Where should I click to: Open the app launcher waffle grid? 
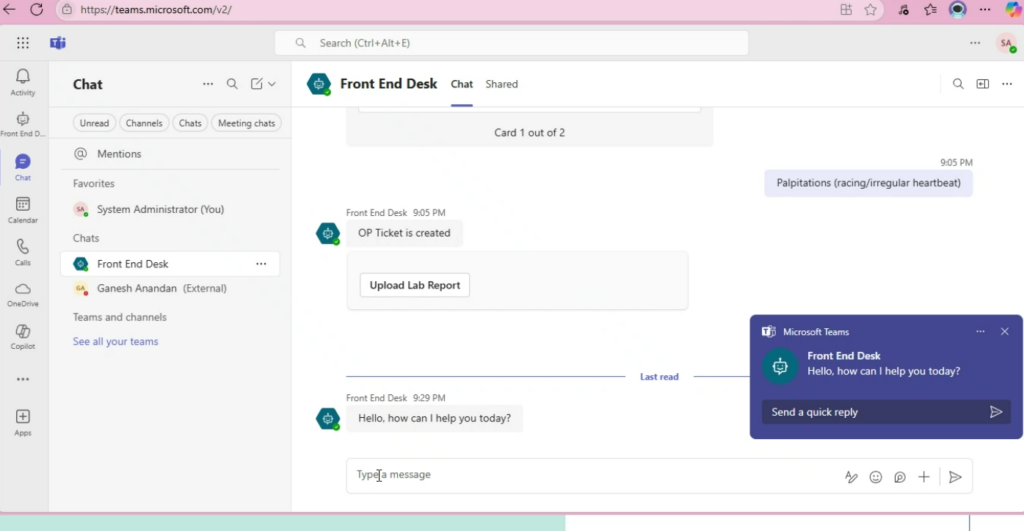tap(23, 43)
